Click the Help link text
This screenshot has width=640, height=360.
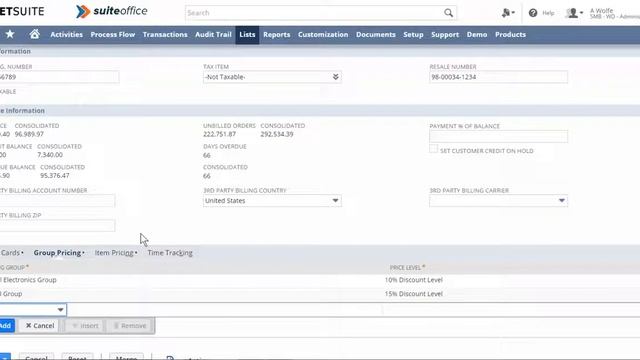point(548,13)
